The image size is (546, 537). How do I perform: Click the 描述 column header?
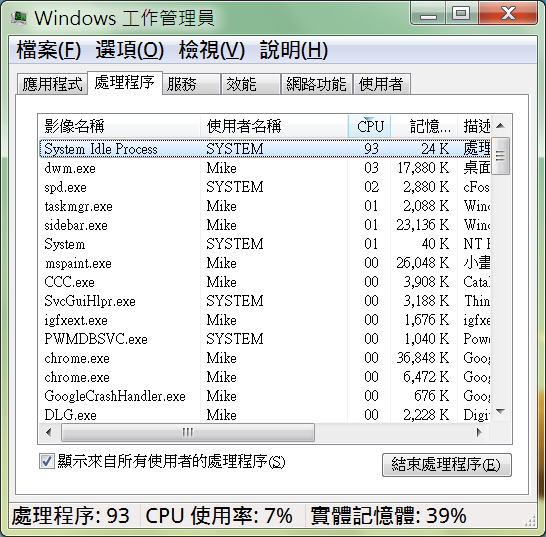474,126
